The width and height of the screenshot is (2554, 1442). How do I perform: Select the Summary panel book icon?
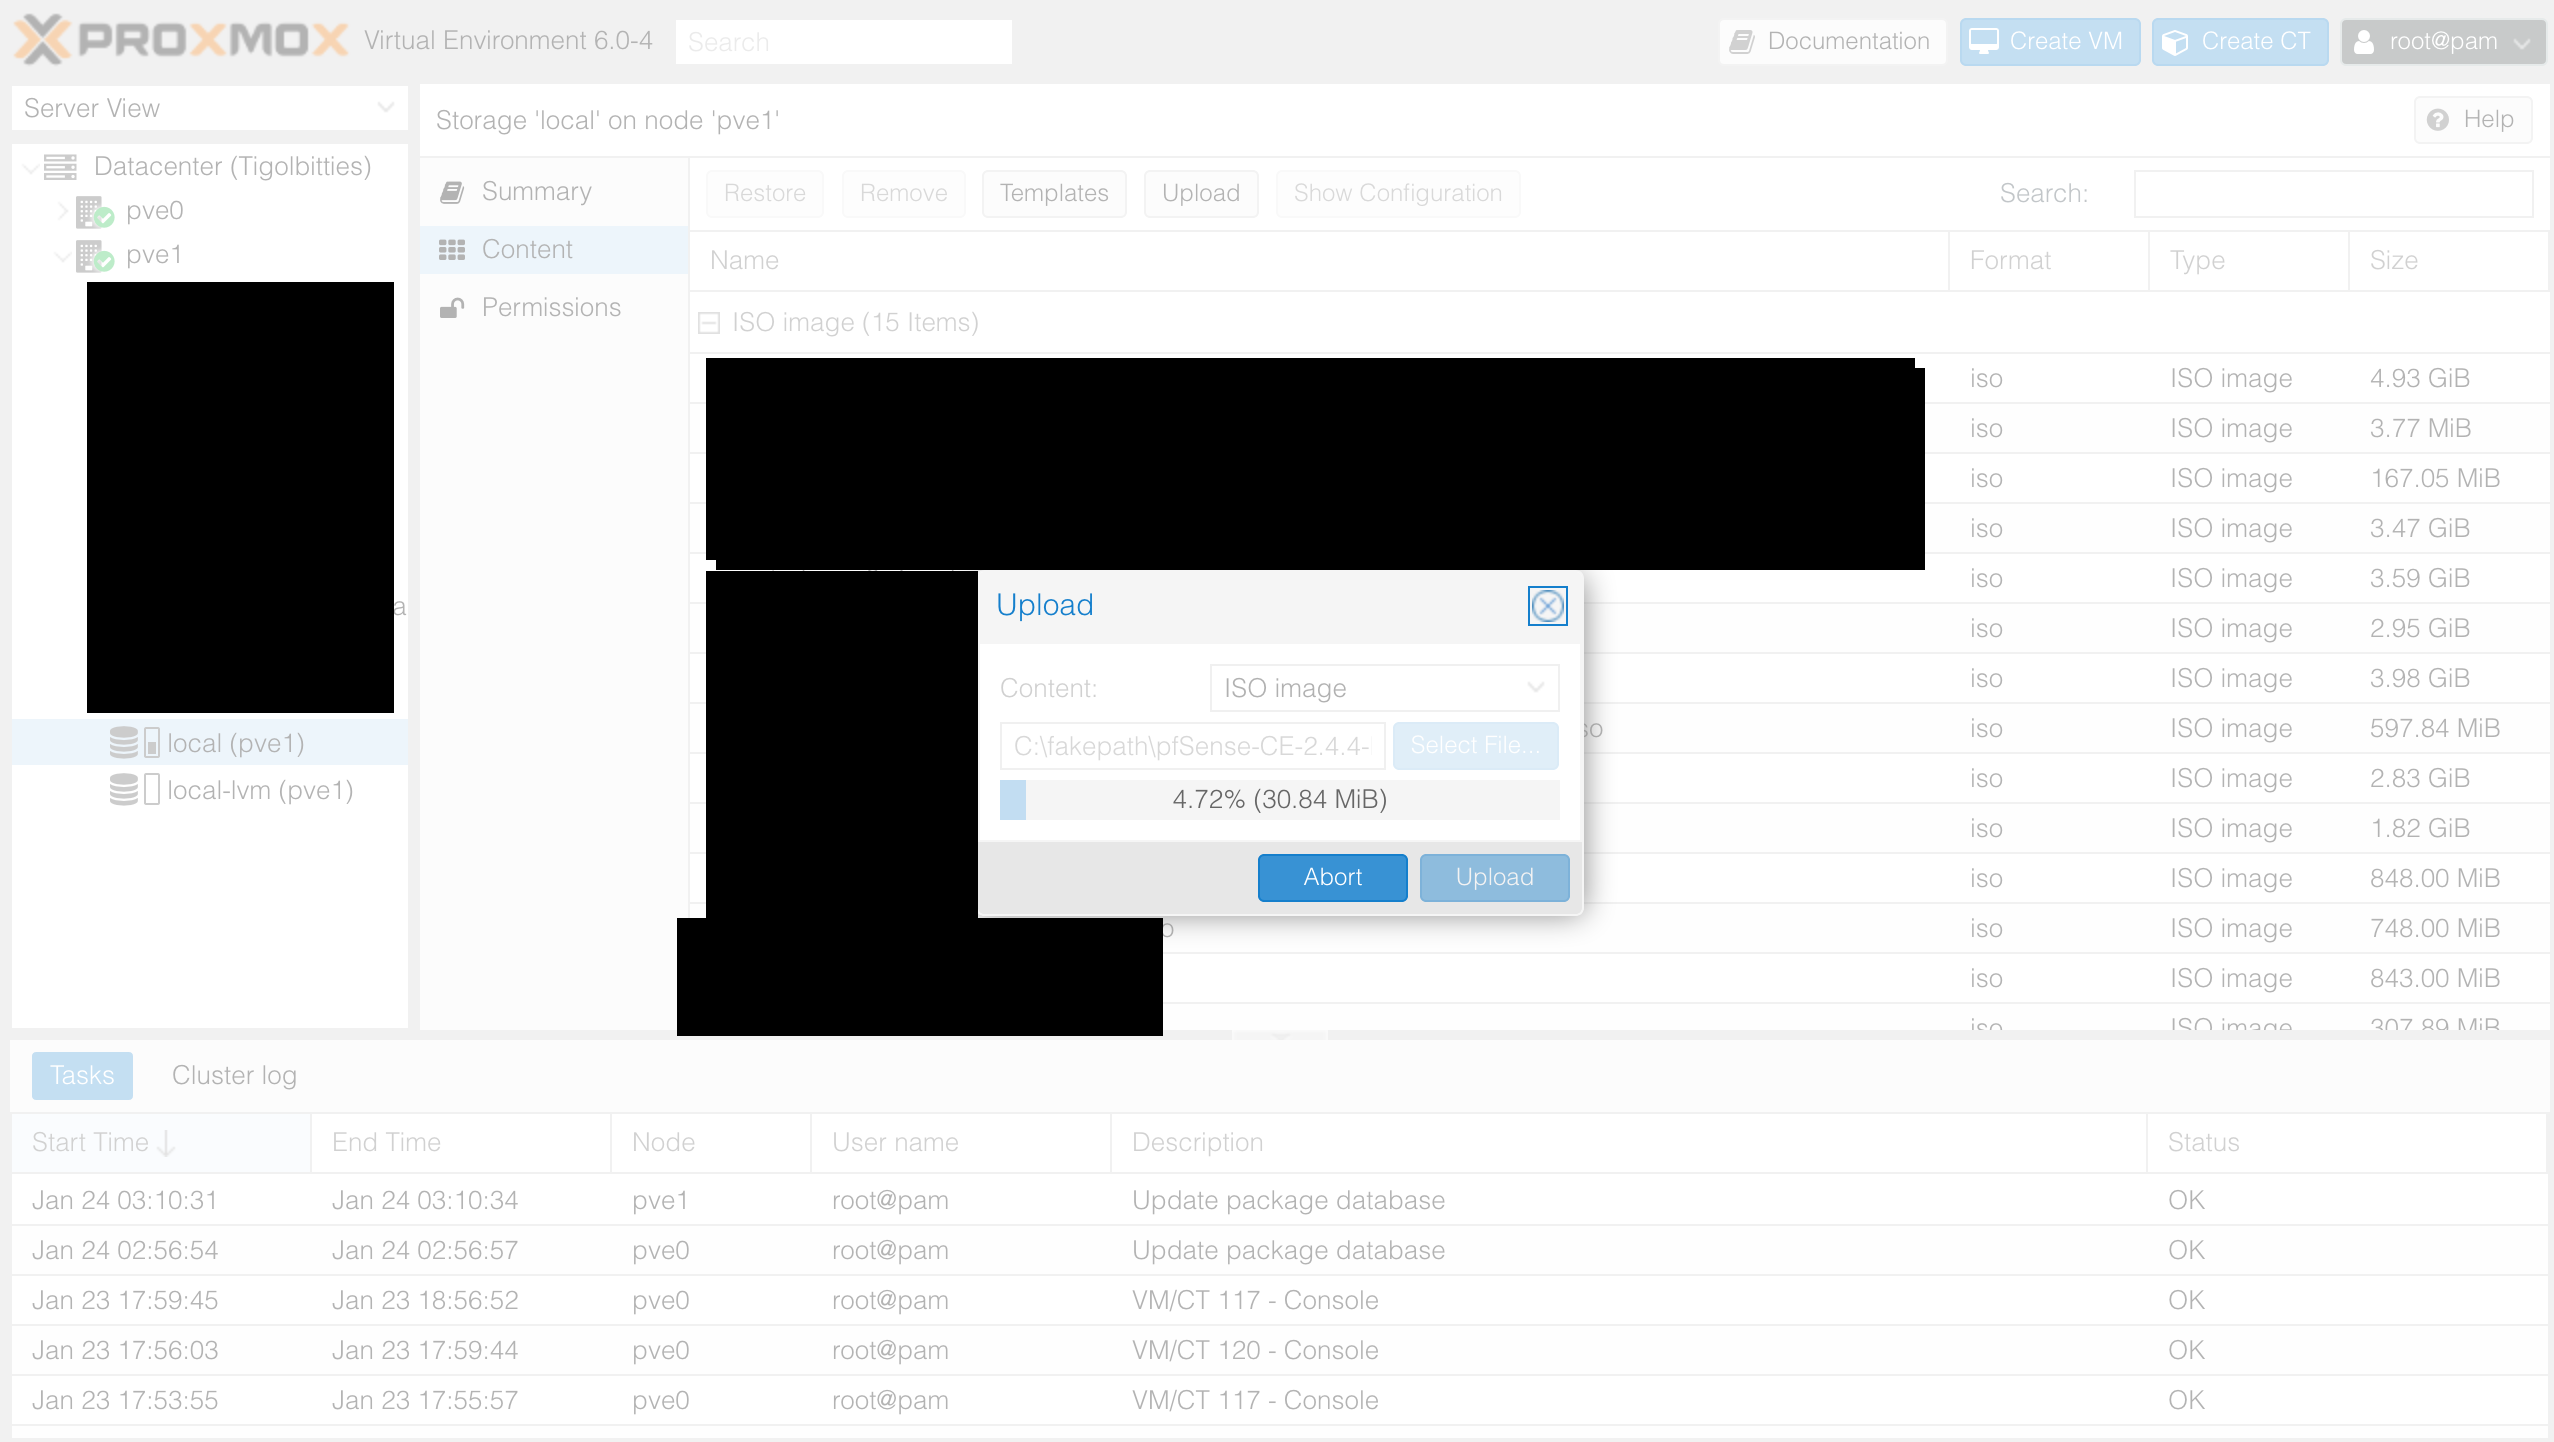pos(452,191)
